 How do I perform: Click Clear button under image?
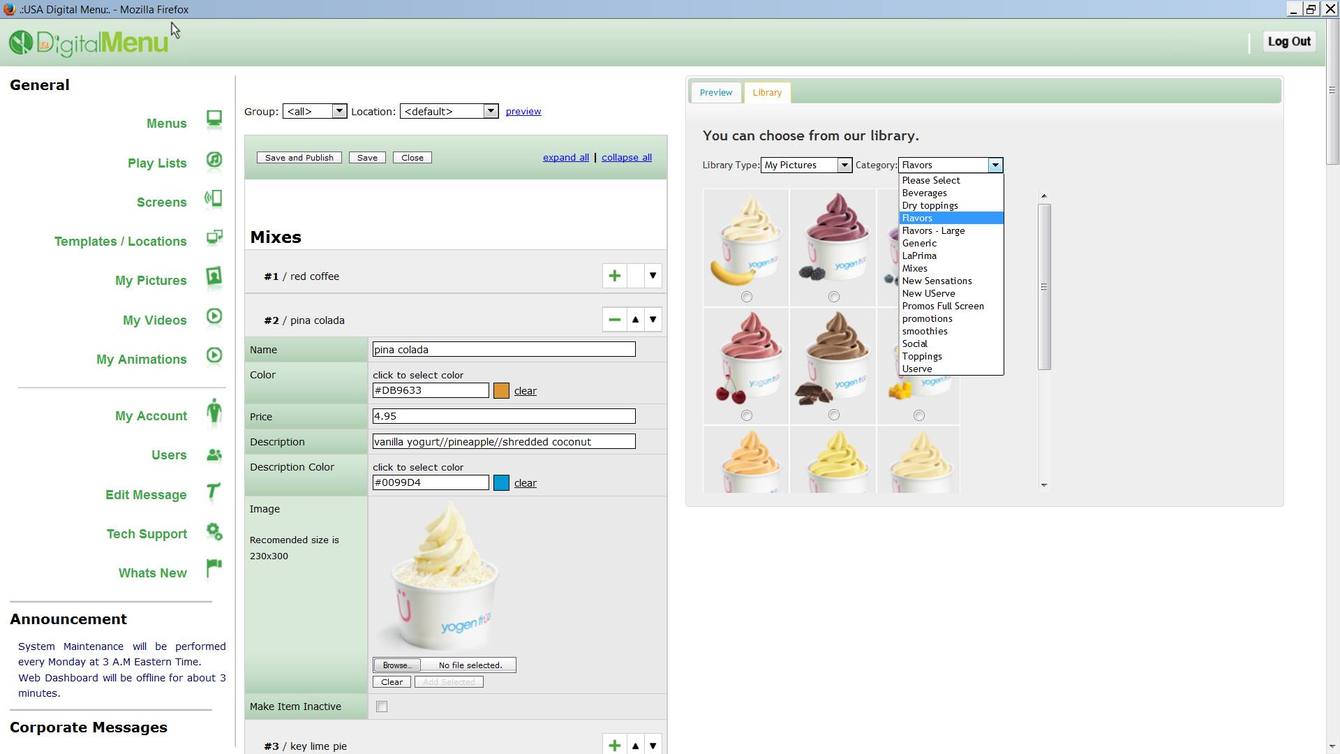391,682
